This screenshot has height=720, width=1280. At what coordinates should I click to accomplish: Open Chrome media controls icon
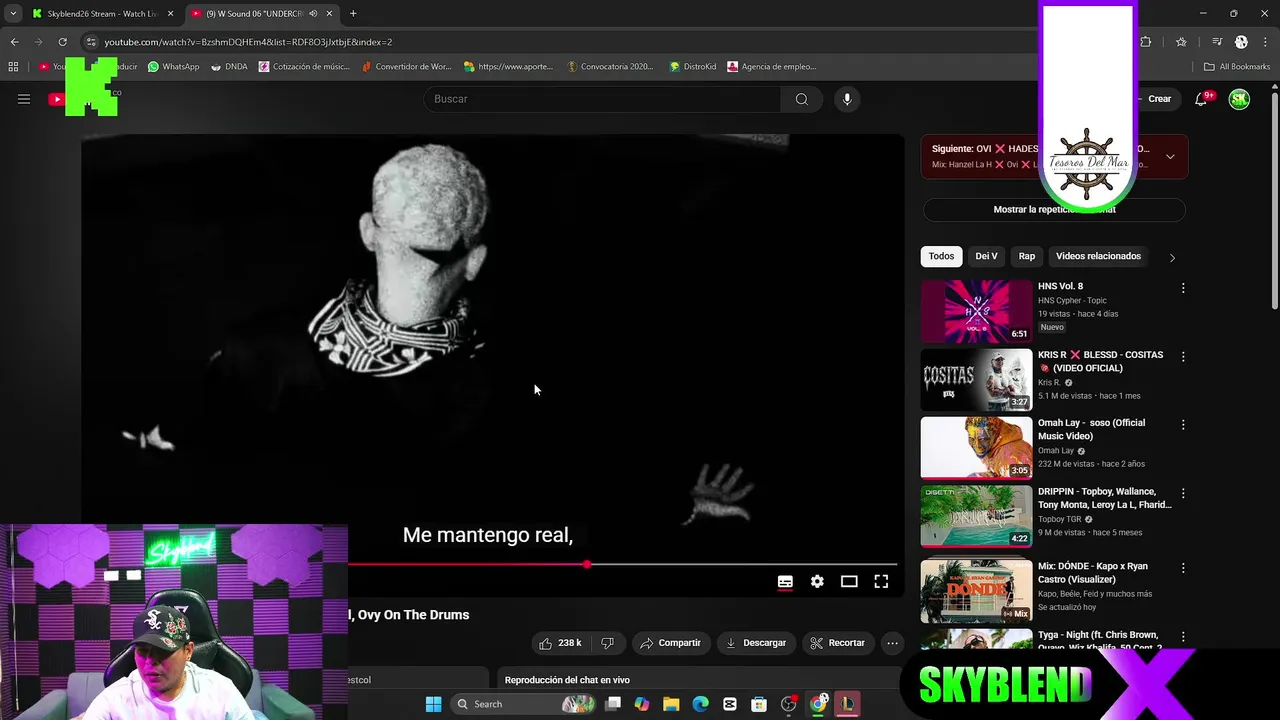coord(1217,42)
